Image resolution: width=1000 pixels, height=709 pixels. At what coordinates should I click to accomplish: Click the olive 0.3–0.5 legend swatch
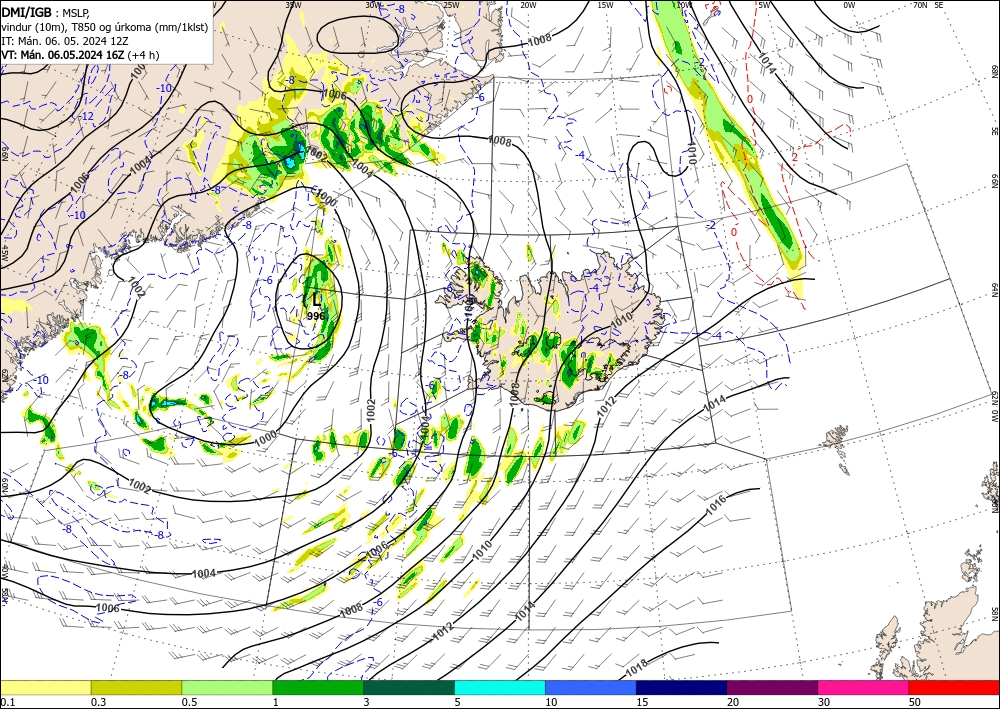tap(136, 687)
